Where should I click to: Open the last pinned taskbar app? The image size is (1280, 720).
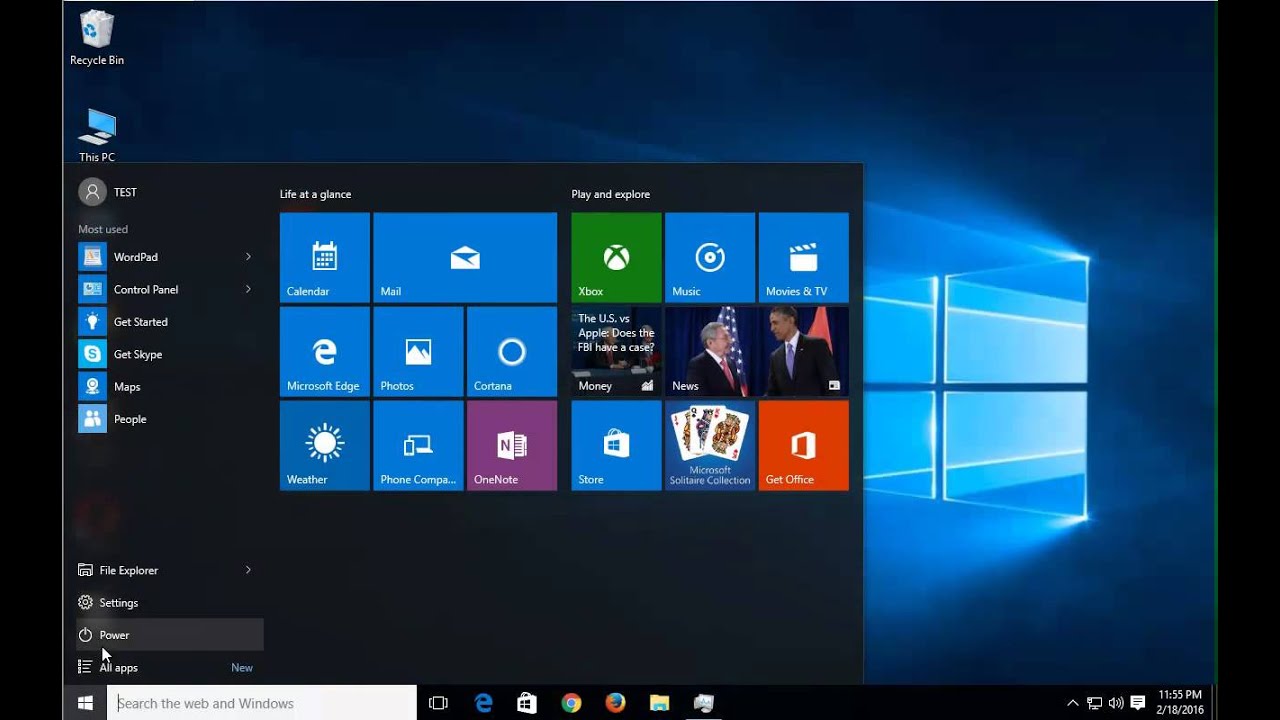point(703,703)
